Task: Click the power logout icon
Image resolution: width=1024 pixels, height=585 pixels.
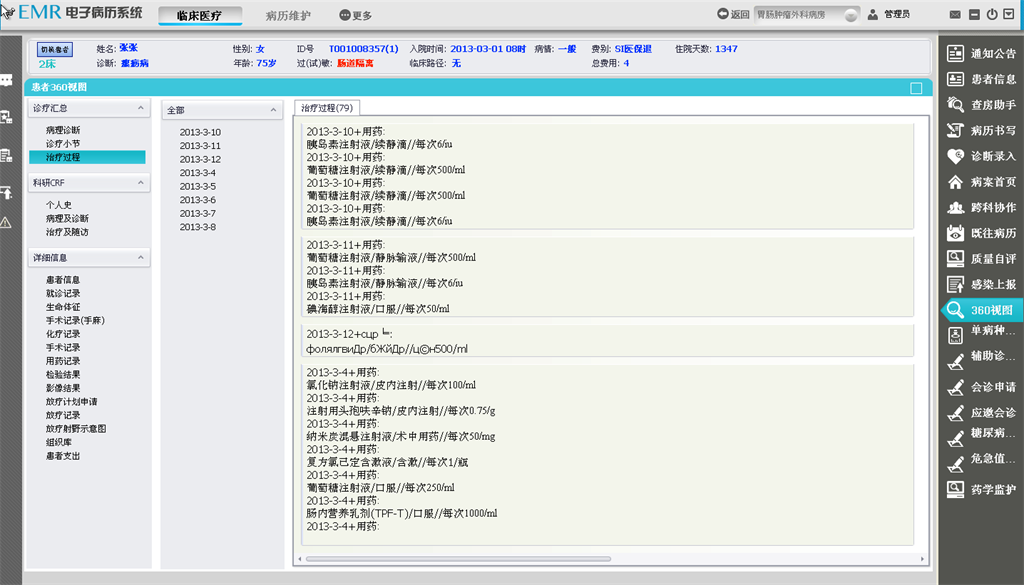Action: (992, 15)
